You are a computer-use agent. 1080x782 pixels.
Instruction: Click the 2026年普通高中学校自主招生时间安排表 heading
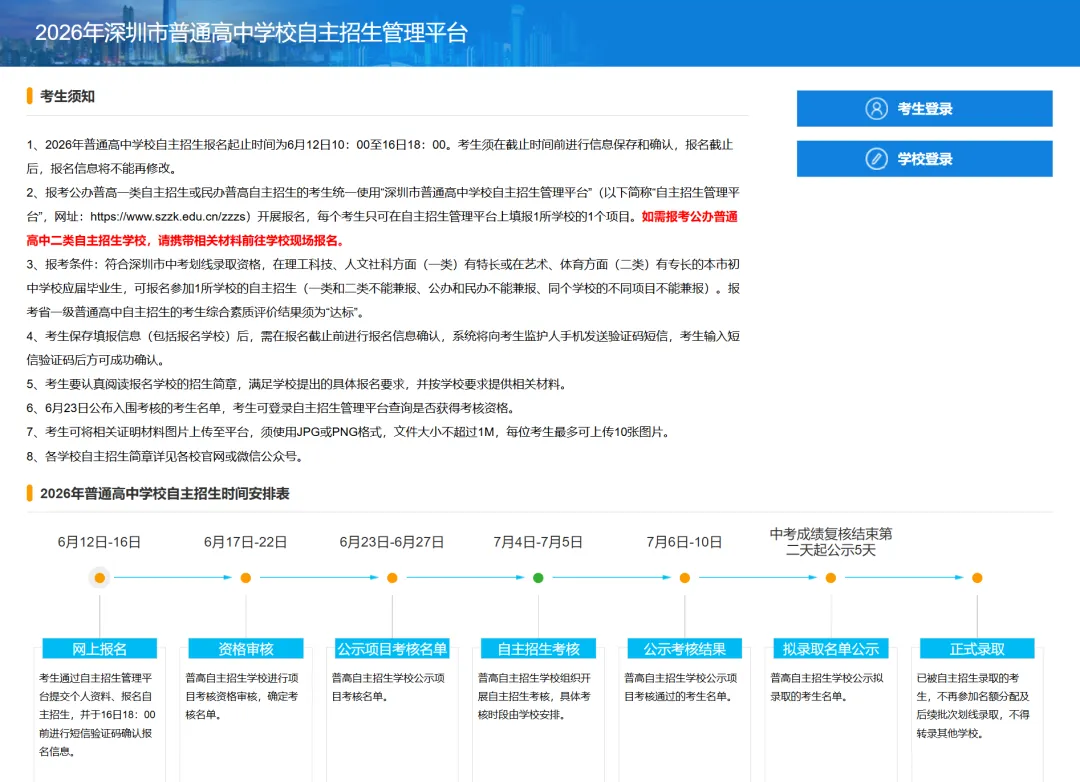[165, 493]
